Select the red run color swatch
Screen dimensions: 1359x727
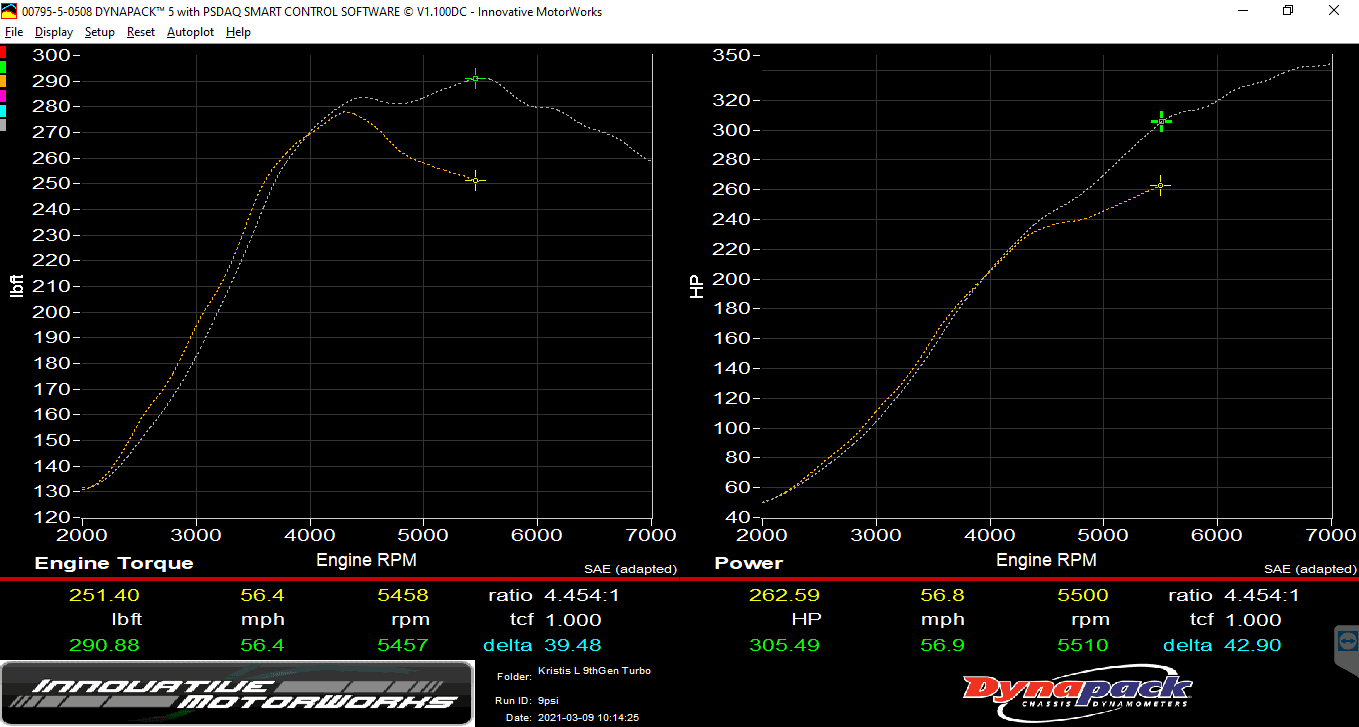3,51
